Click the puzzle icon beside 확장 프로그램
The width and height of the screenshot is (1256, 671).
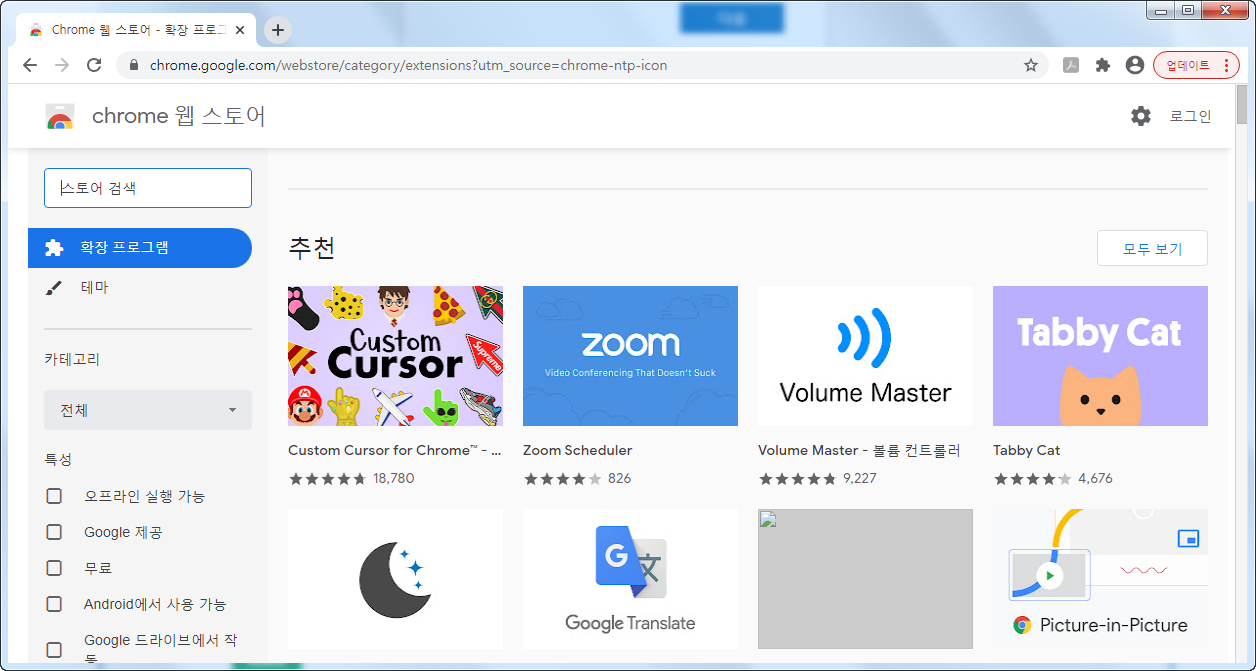(x=55, y=248)
